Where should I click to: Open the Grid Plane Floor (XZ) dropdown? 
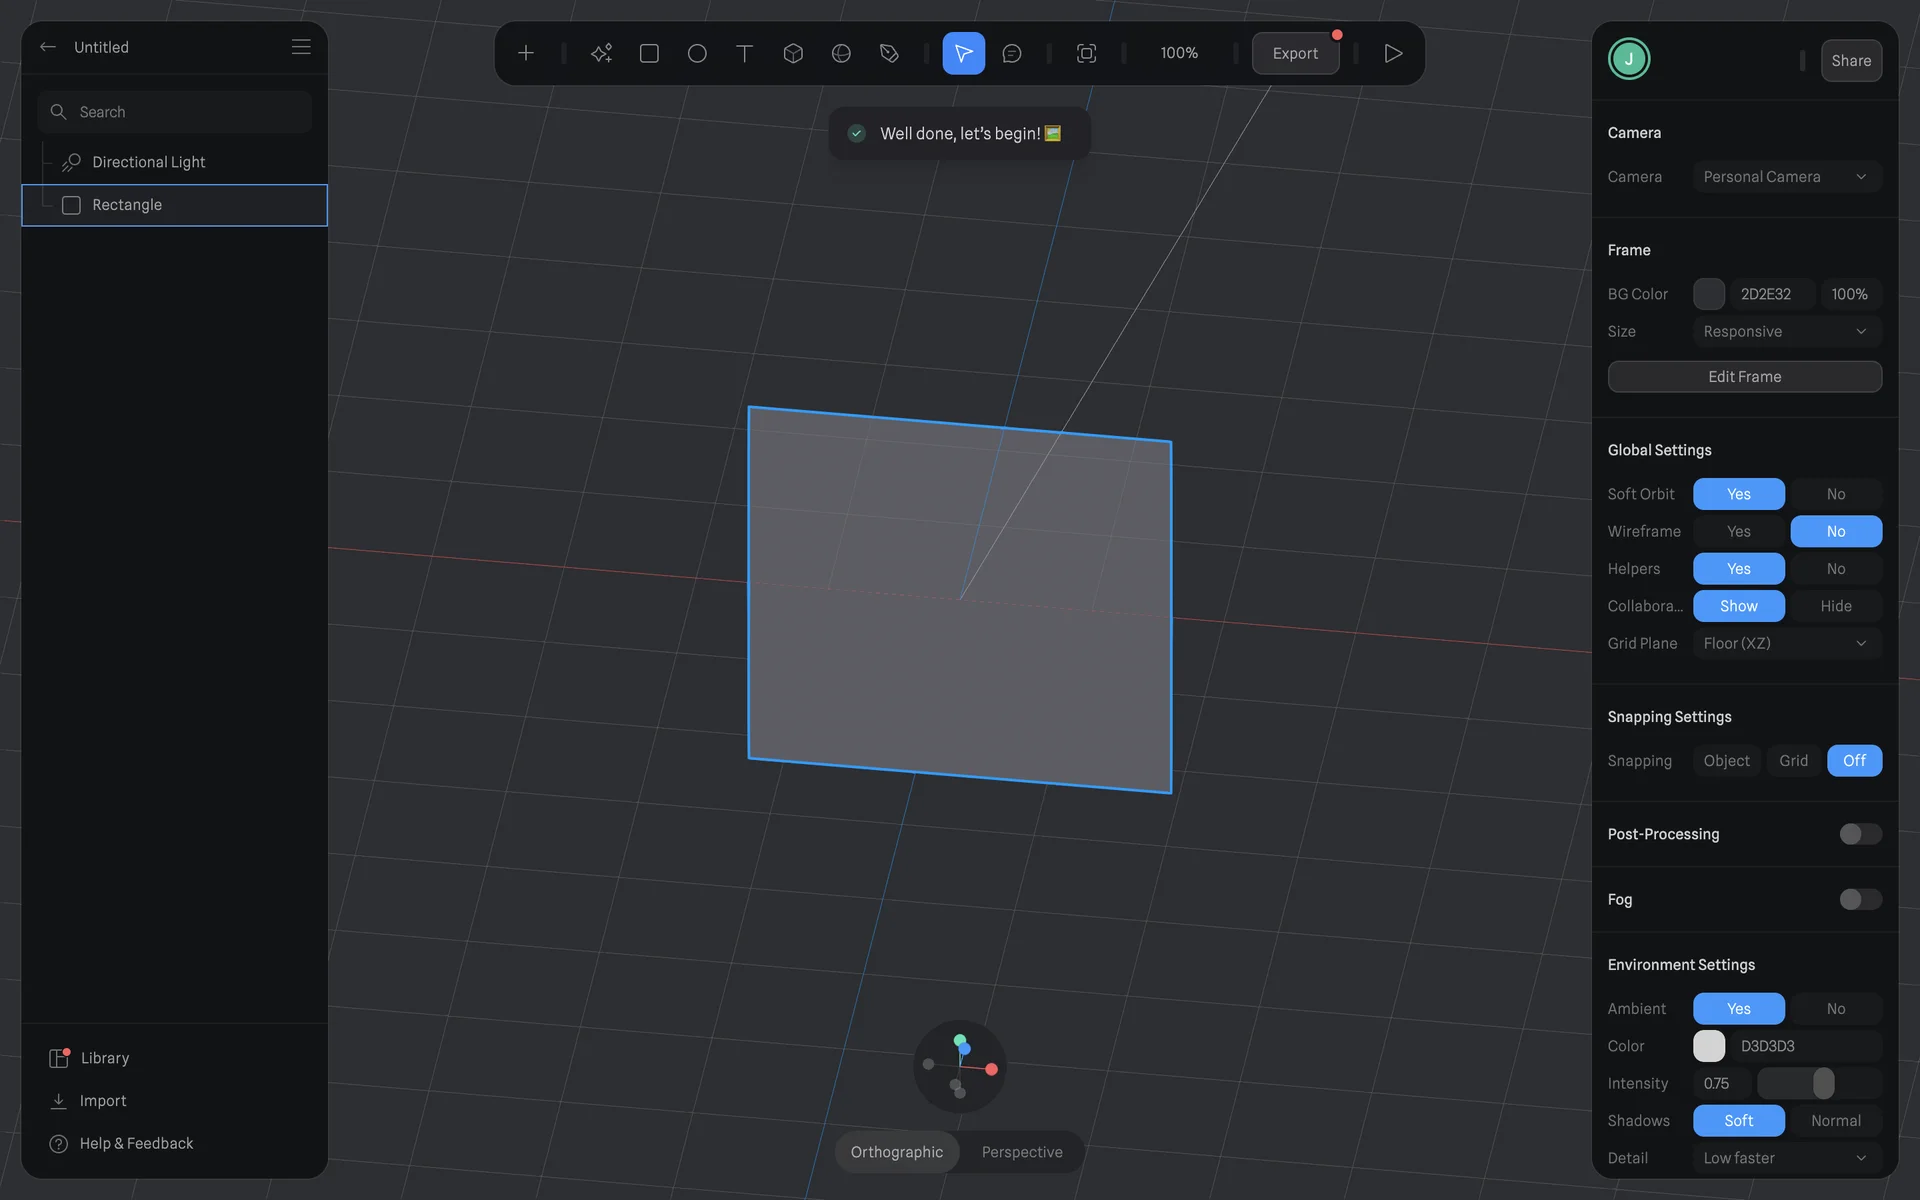click(1786, 643)
